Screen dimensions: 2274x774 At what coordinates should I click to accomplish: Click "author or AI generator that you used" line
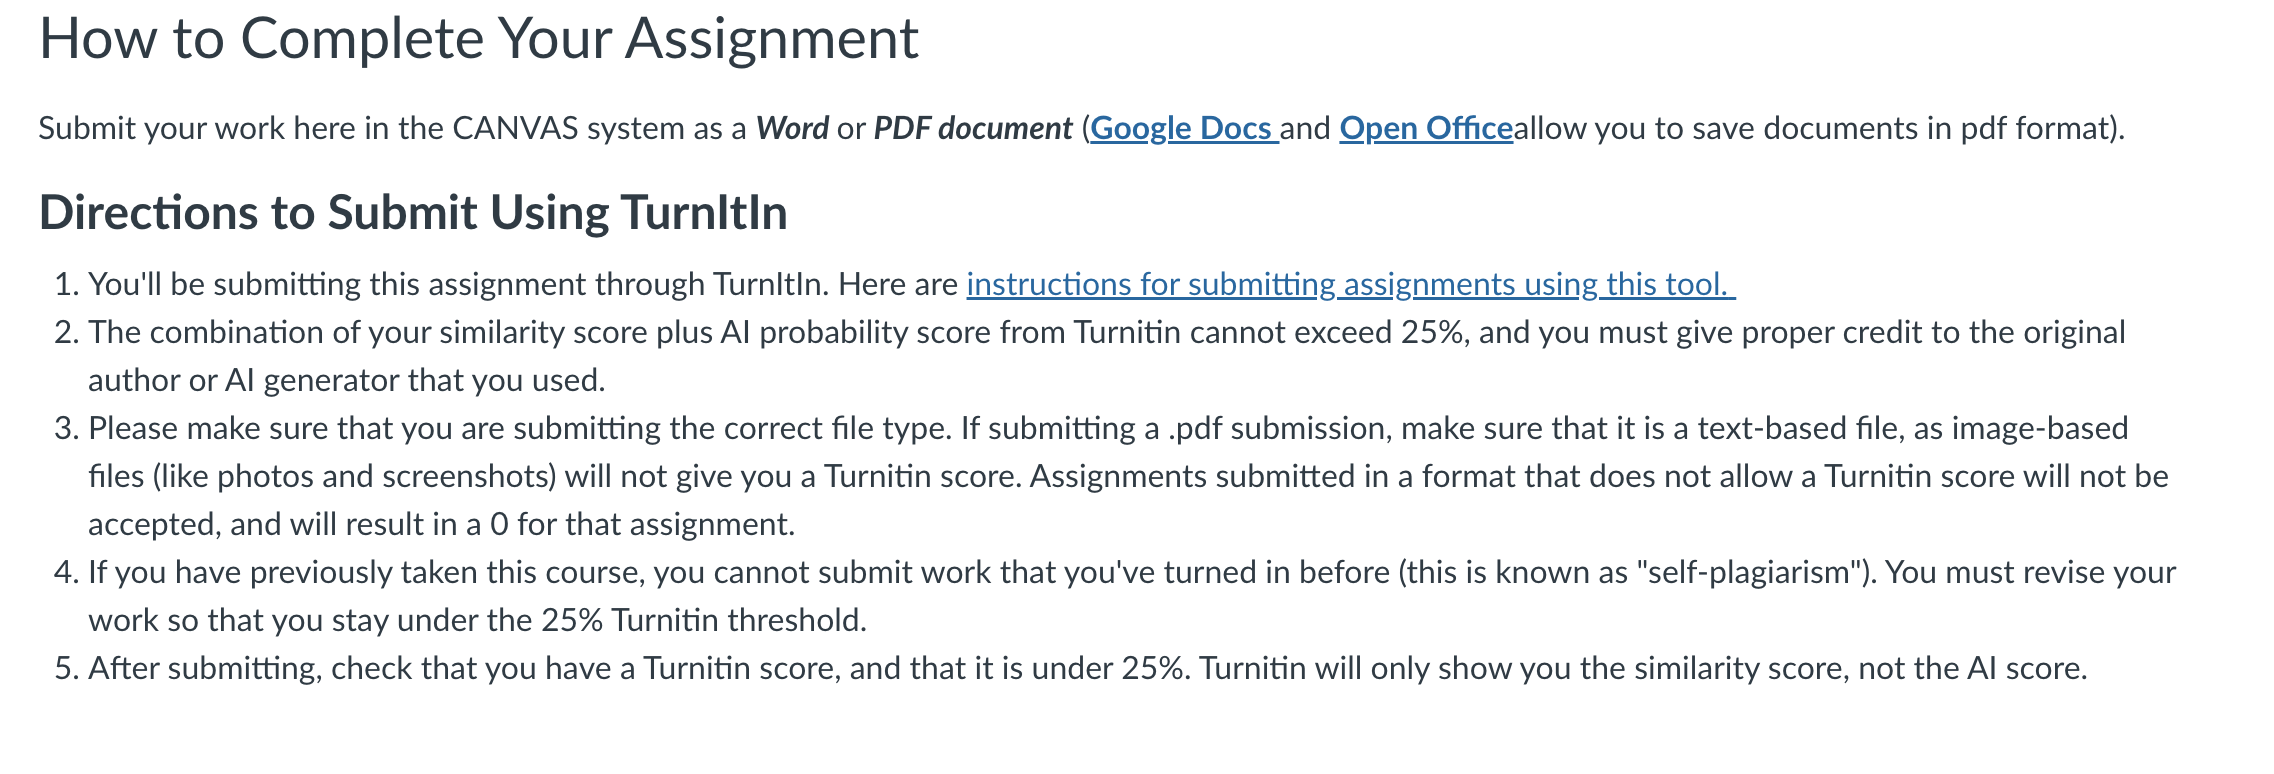click(347, 380)
